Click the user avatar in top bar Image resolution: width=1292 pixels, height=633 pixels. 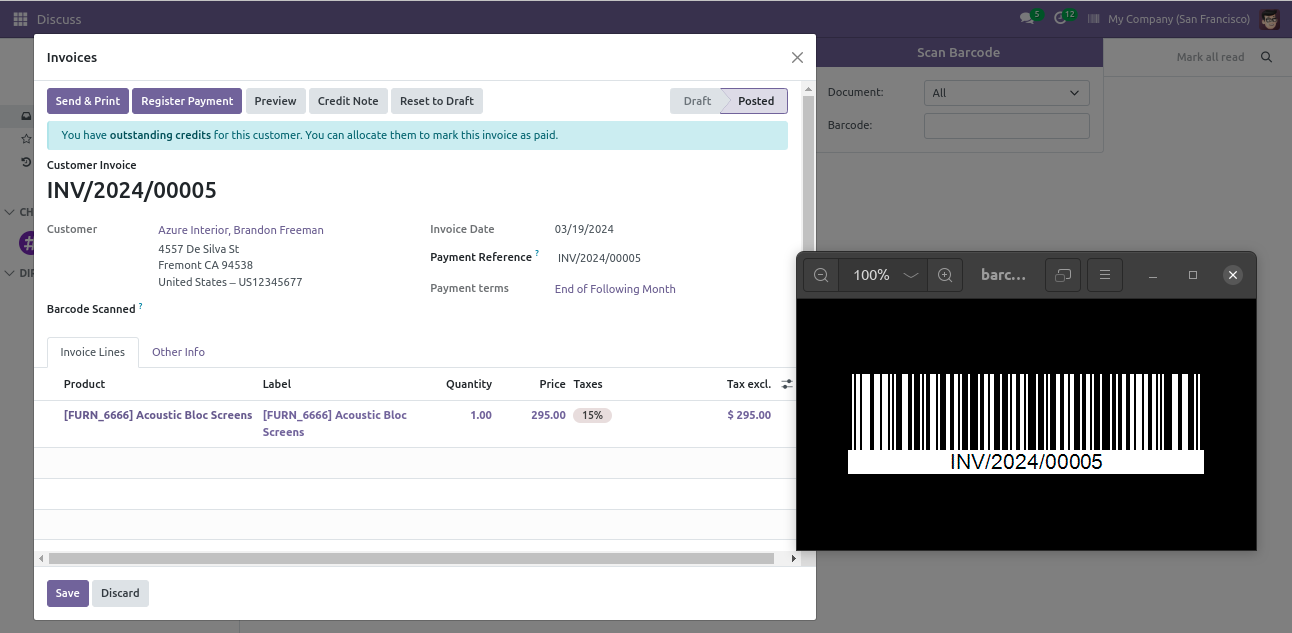coord(1270,19)
